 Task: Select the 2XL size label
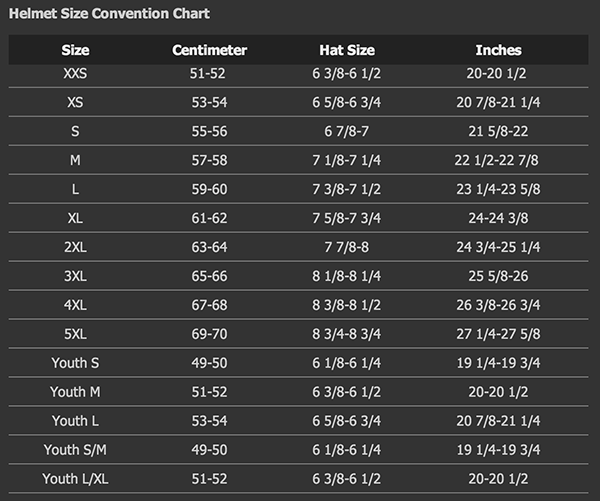coord(75,247)
